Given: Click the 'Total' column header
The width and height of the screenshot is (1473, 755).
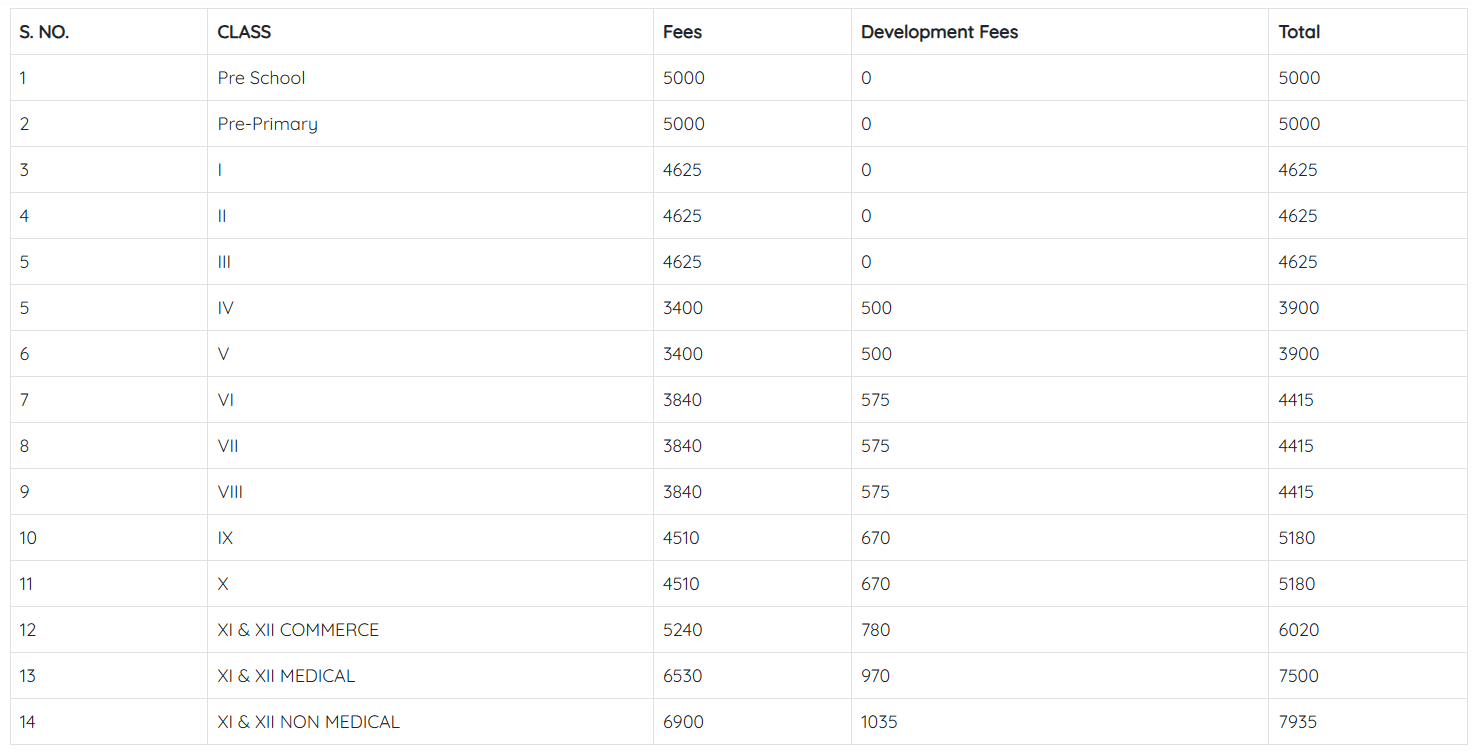Looking at the screenshot, I should pos(1299,32).
